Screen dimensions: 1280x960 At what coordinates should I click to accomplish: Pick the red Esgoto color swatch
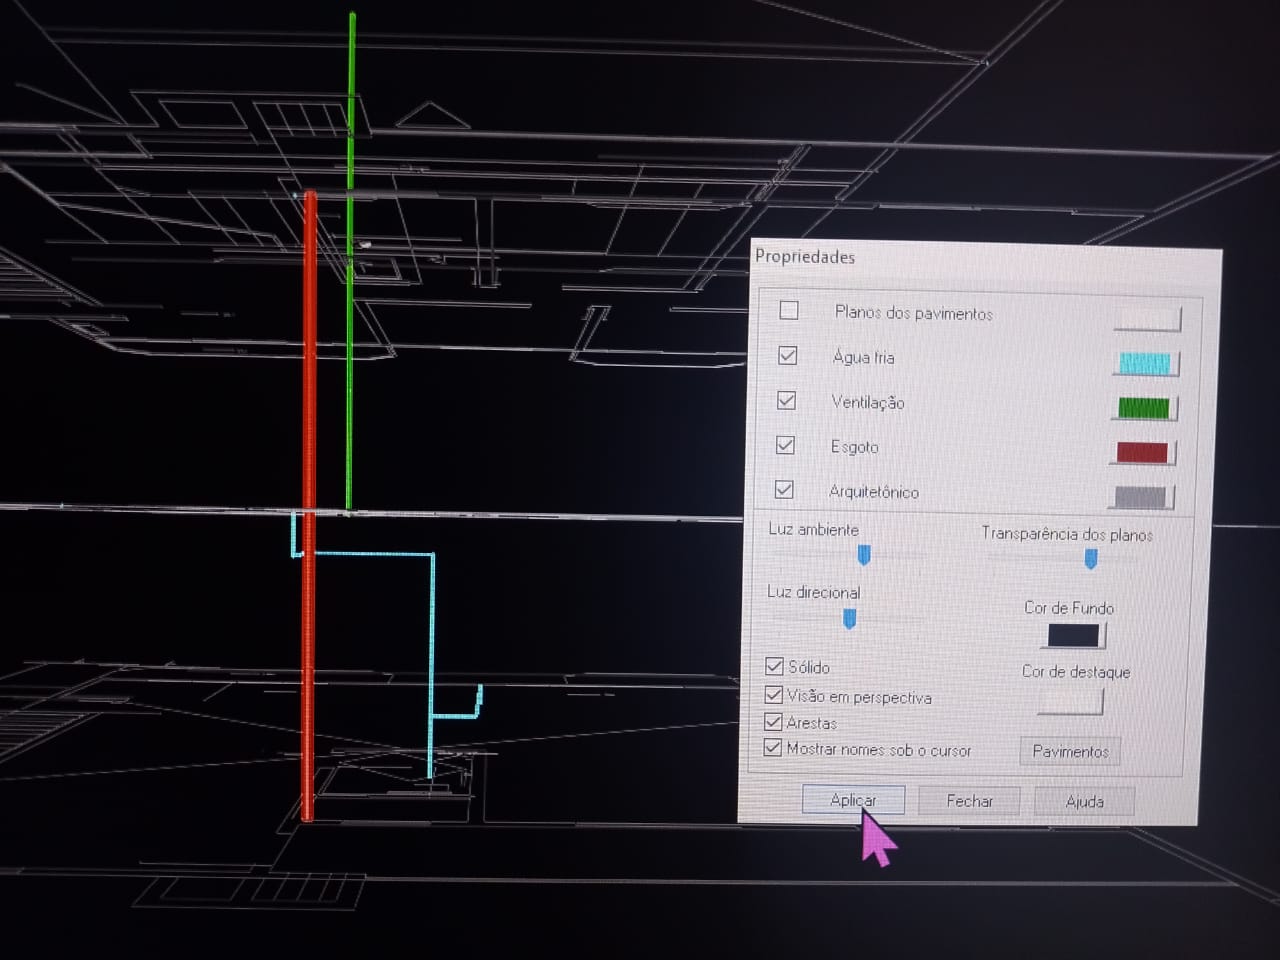pyautogui.click(x=1142, y=452)
